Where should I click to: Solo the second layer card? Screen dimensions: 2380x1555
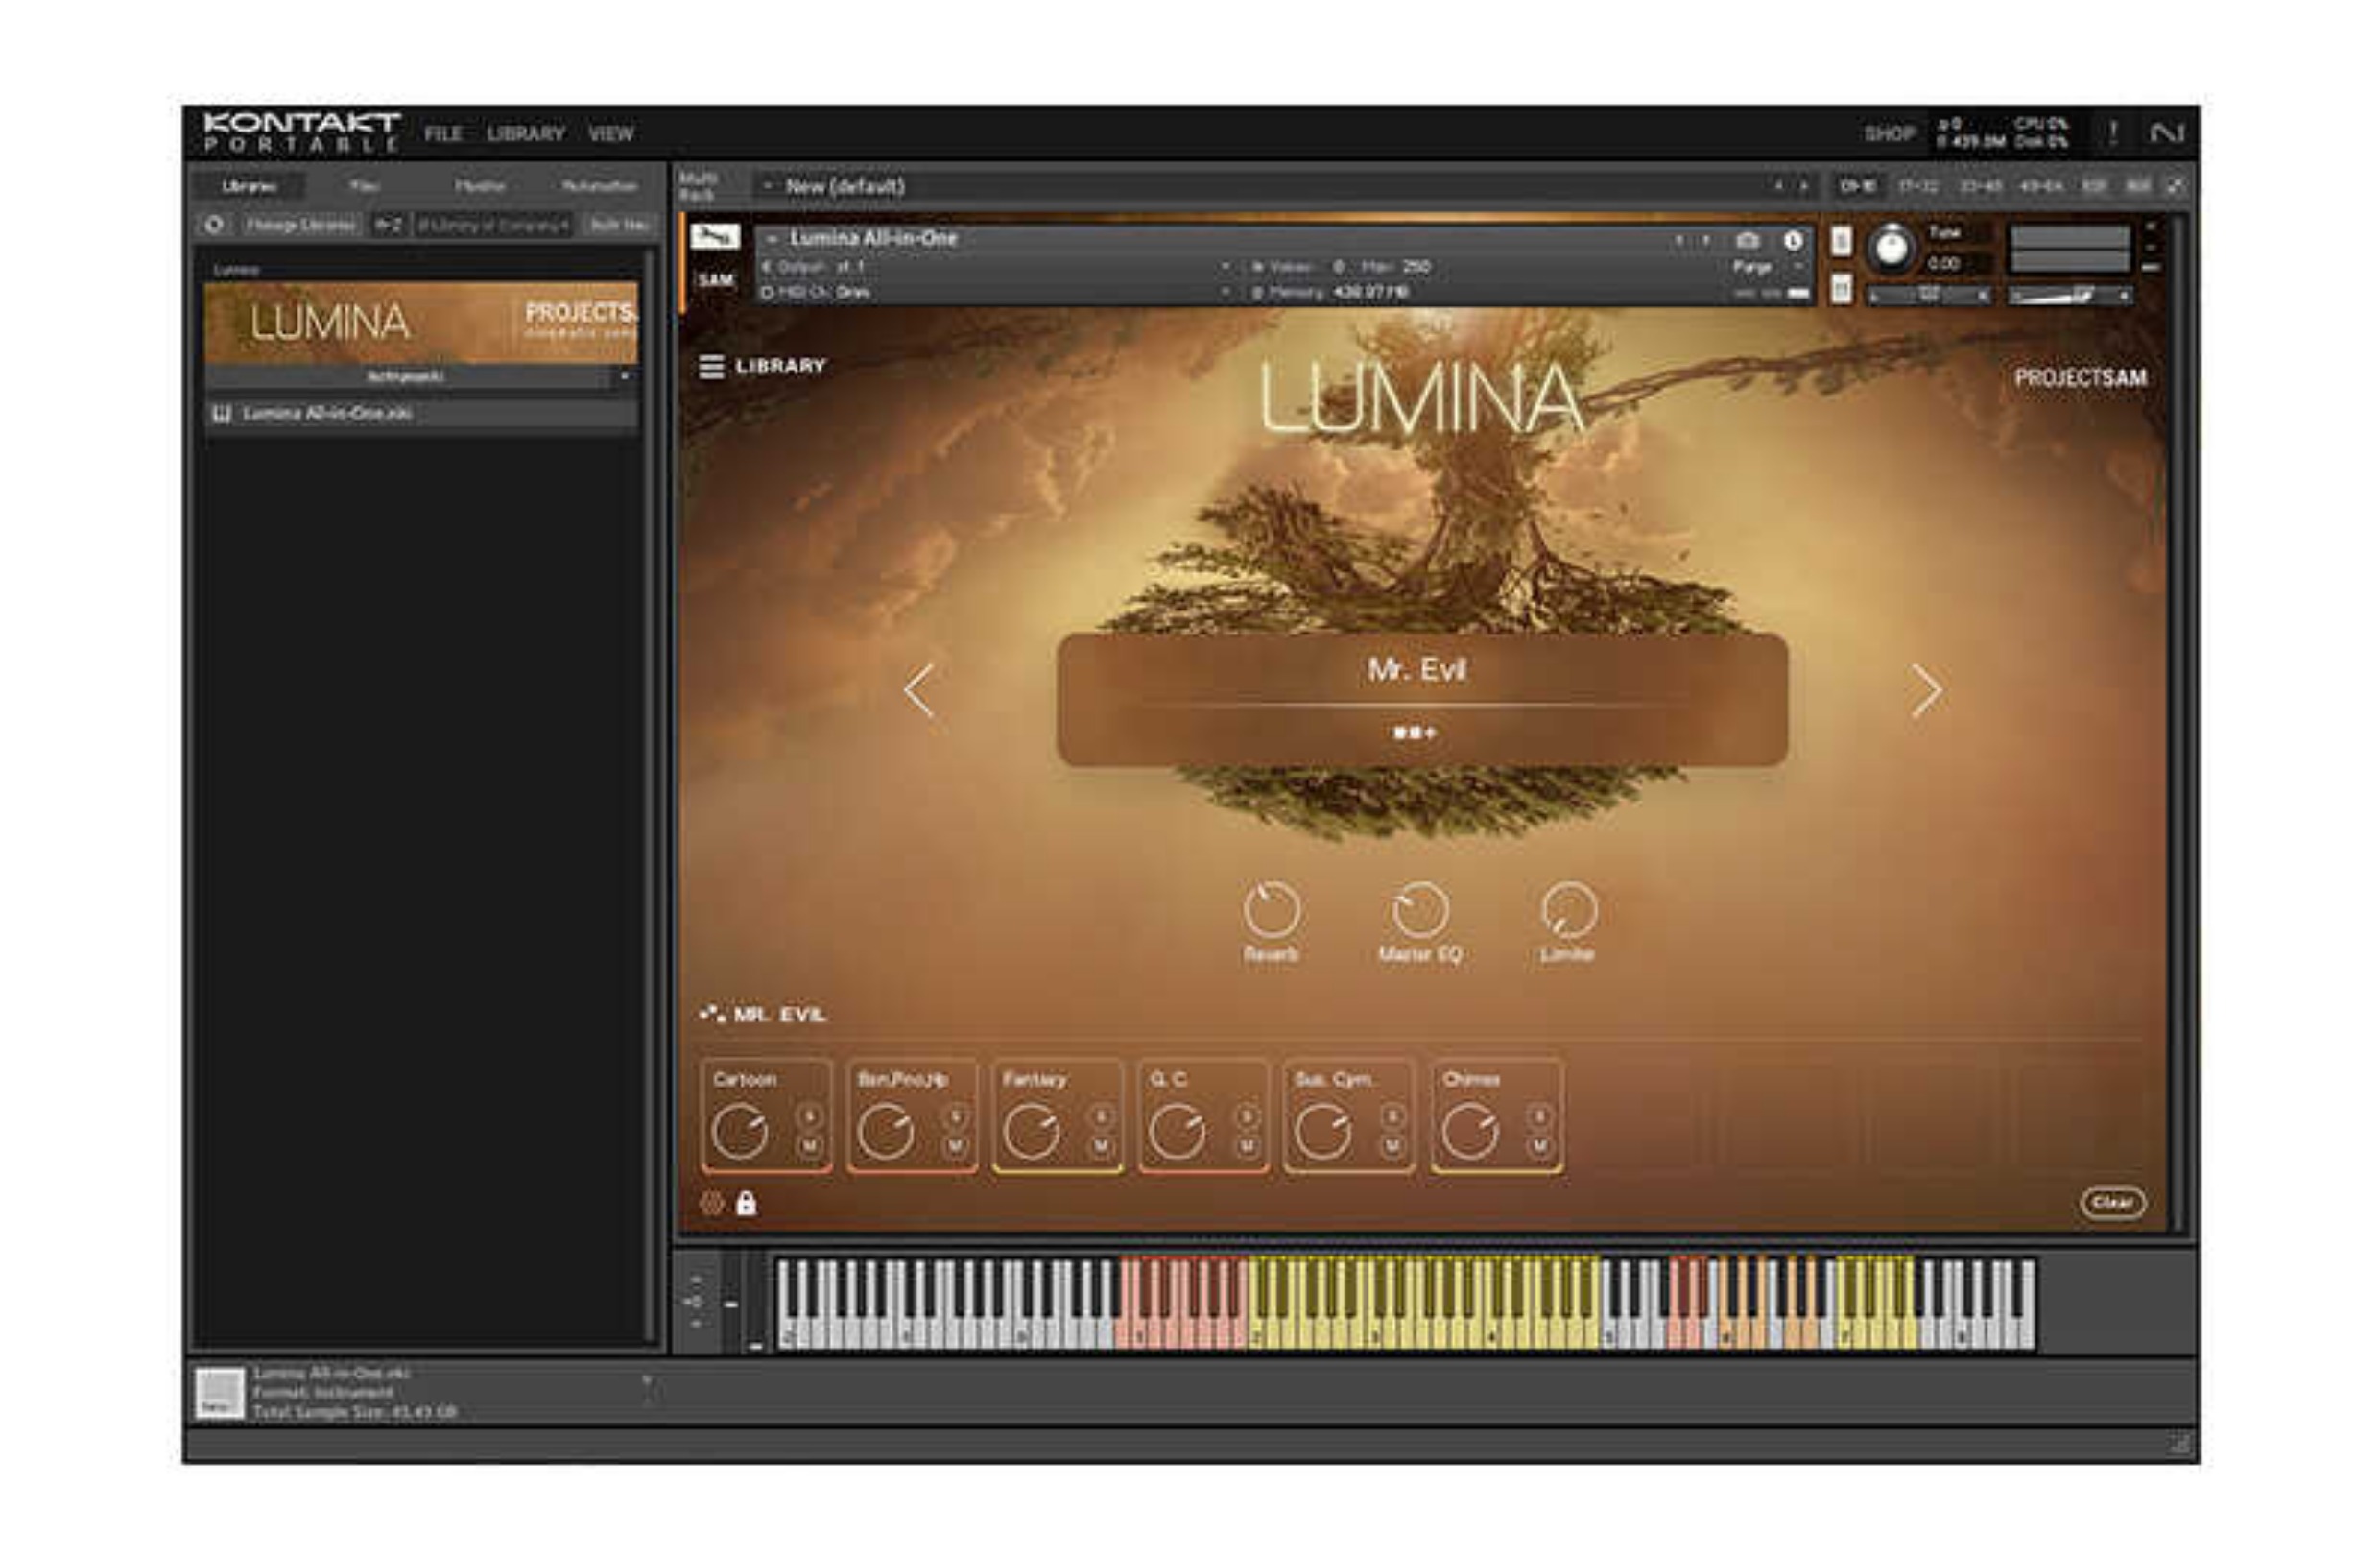coord(956,1116)
